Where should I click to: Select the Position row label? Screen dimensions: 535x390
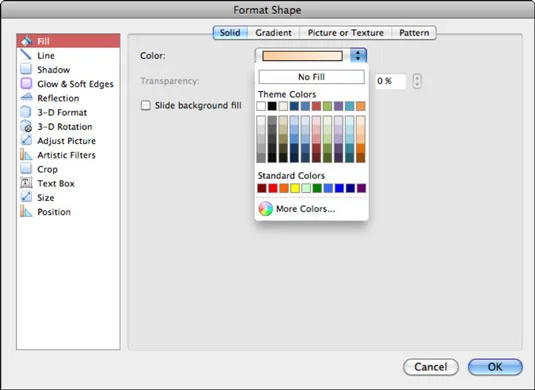click(54, 212)
